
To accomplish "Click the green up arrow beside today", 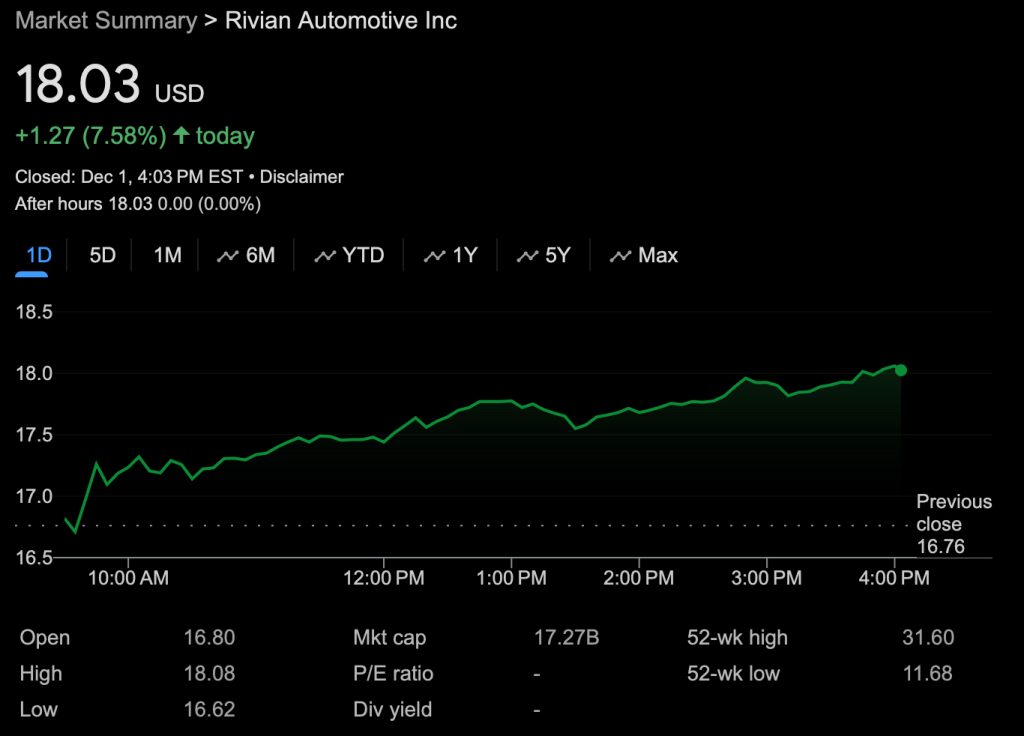I will tap(181, 135).
